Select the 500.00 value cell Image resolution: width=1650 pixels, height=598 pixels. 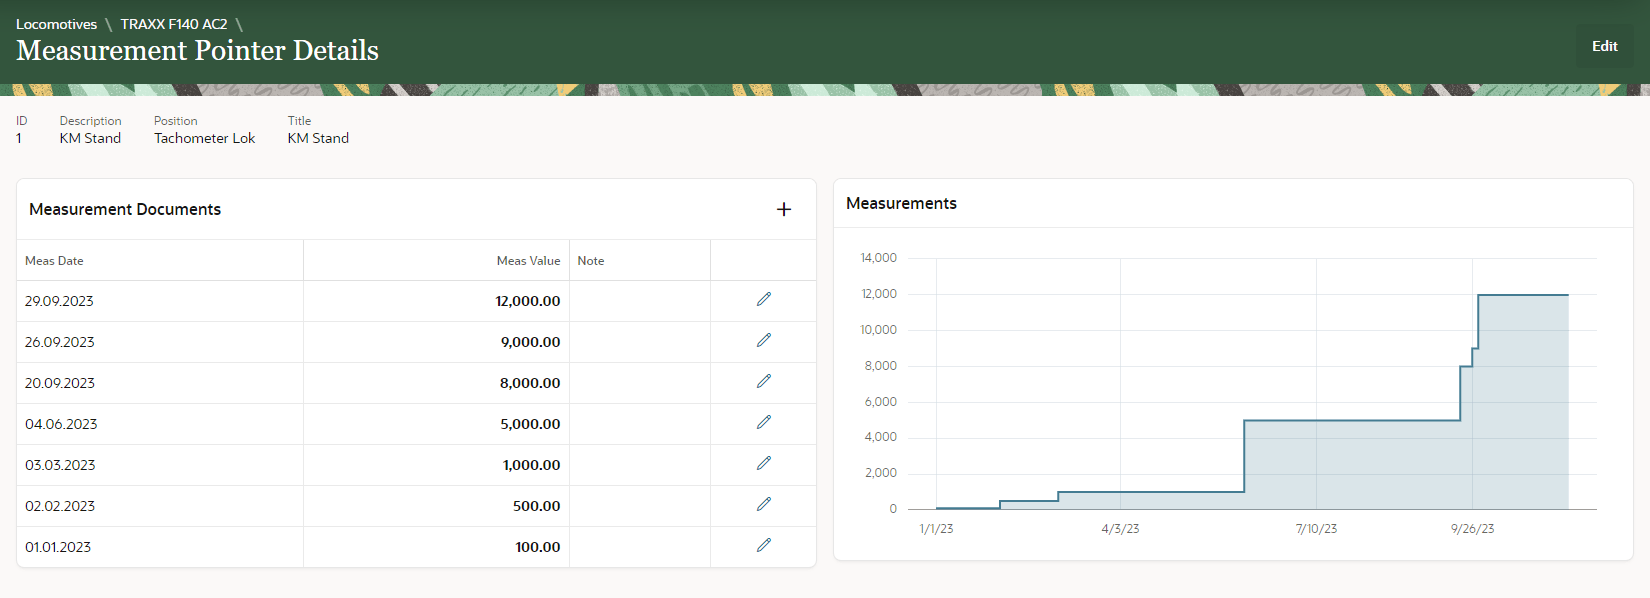536,506
